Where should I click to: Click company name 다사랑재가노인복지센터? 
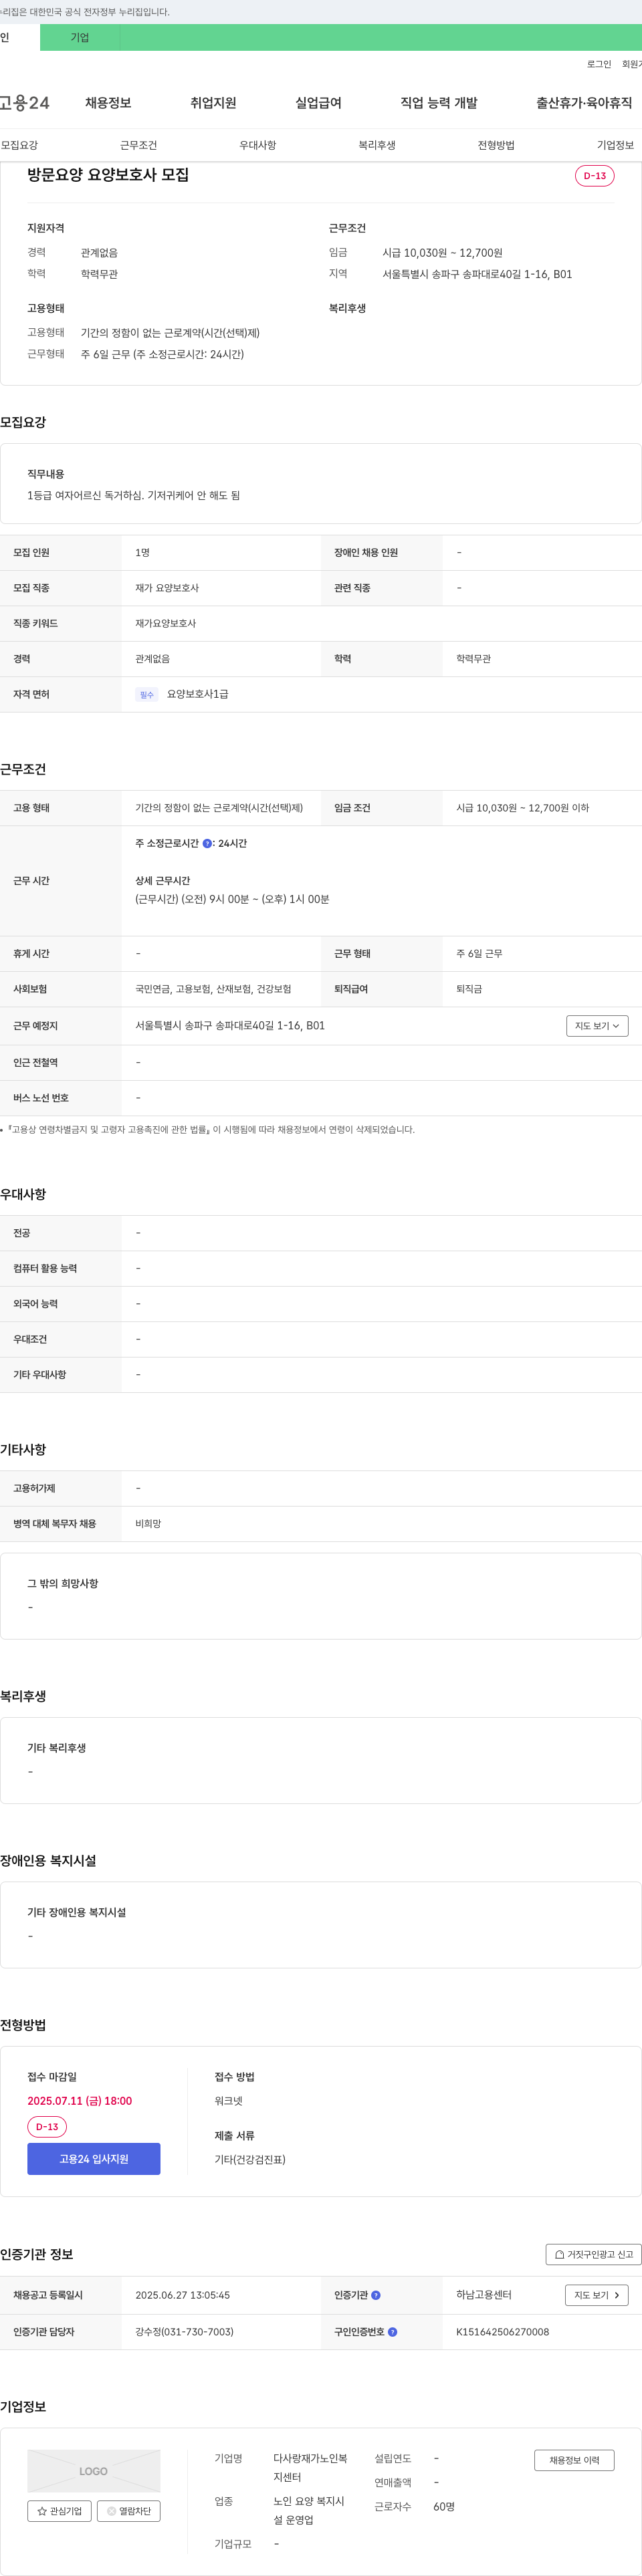point(311,2468)
